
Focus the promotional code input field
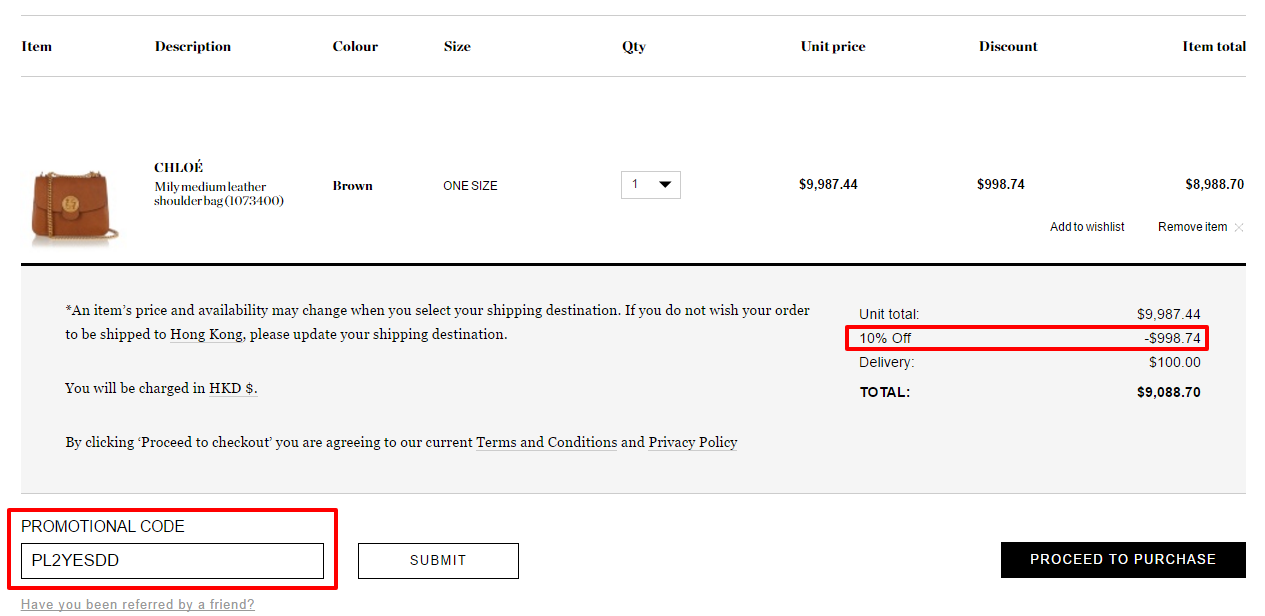172,561
